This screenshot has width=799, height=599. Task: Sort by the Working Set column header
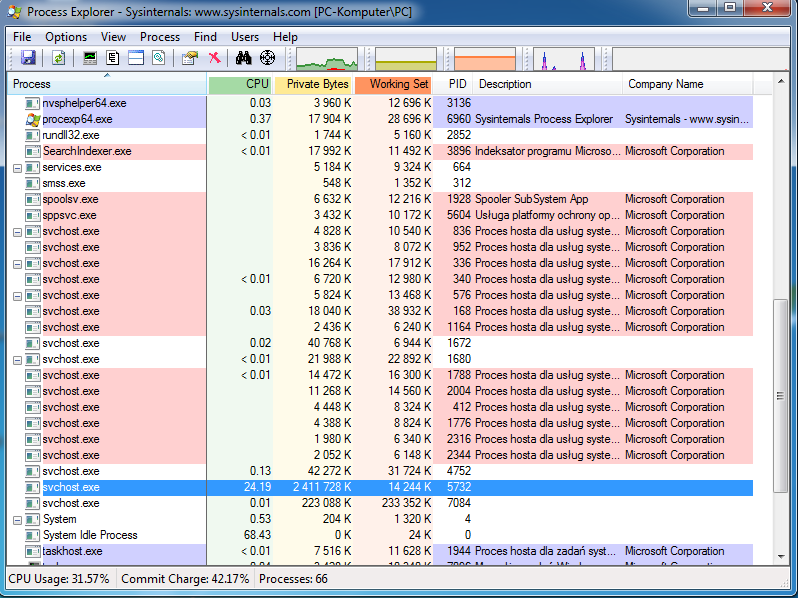point(393,84)
